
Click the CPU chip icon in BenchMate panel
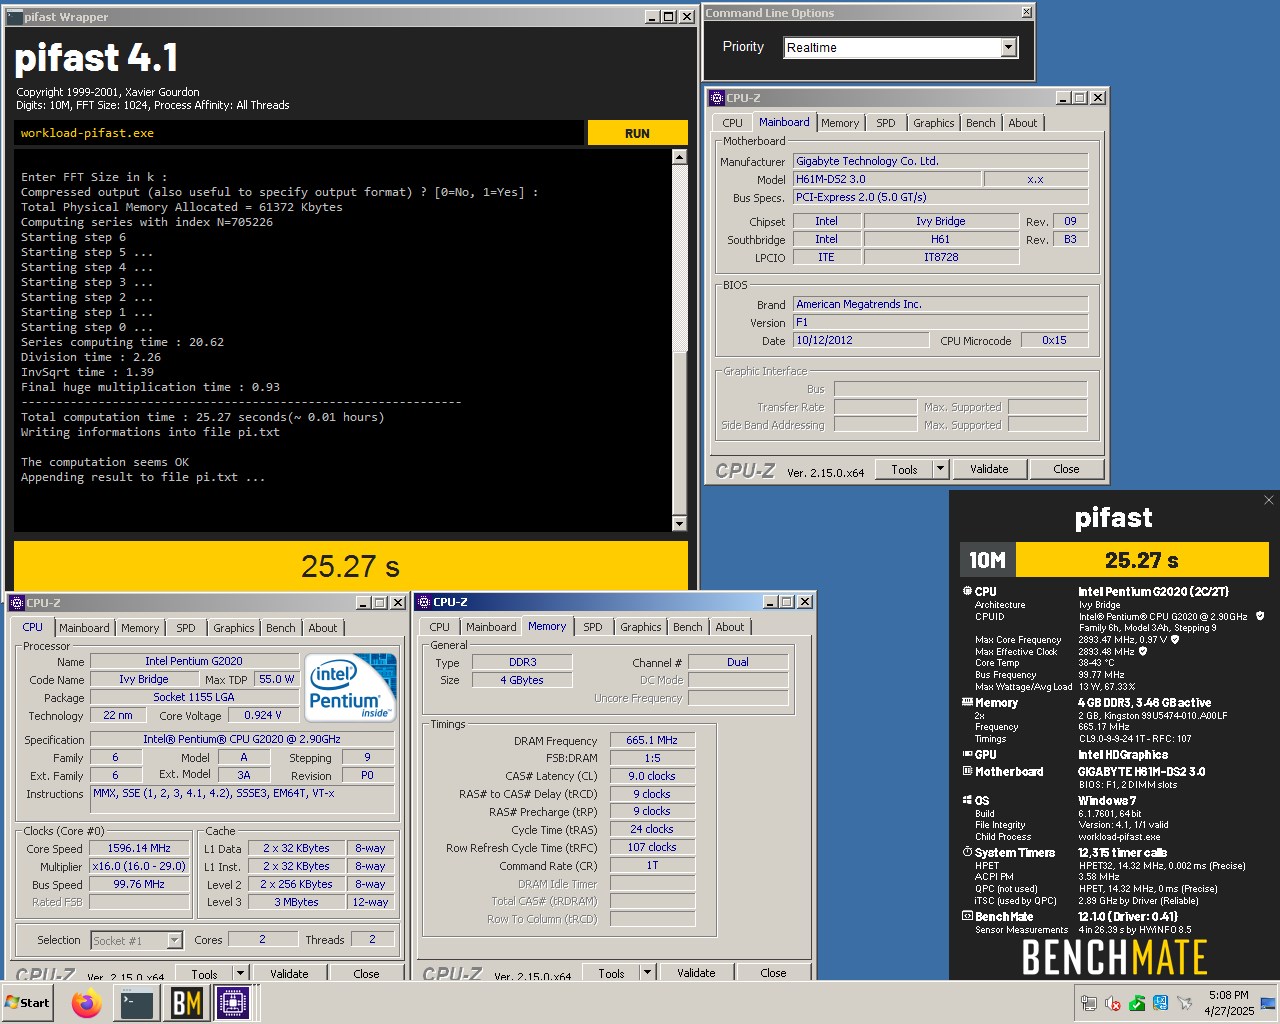pos(967,591)
